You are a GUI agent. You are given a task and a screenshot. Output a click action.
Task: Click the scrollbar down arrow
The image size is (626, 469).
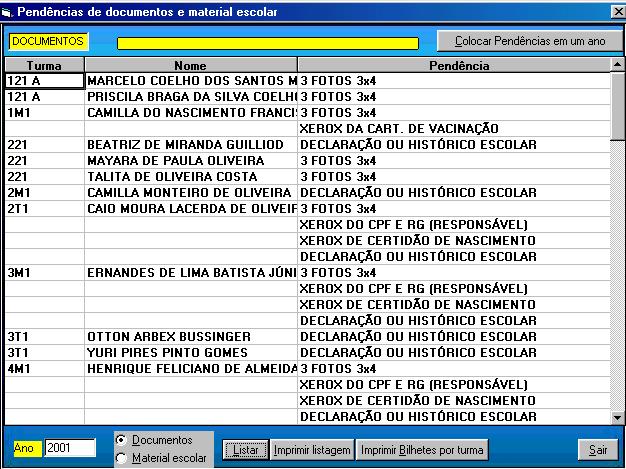click(x=617, y=418)
